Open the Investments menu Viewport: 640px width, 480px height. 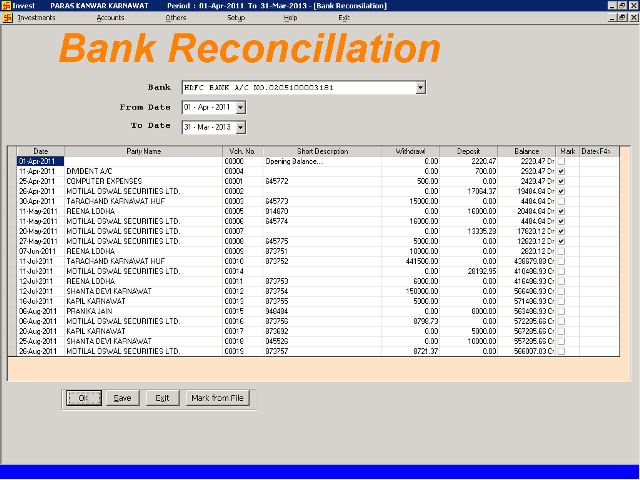pyautogui.click(x=35, y=18)
